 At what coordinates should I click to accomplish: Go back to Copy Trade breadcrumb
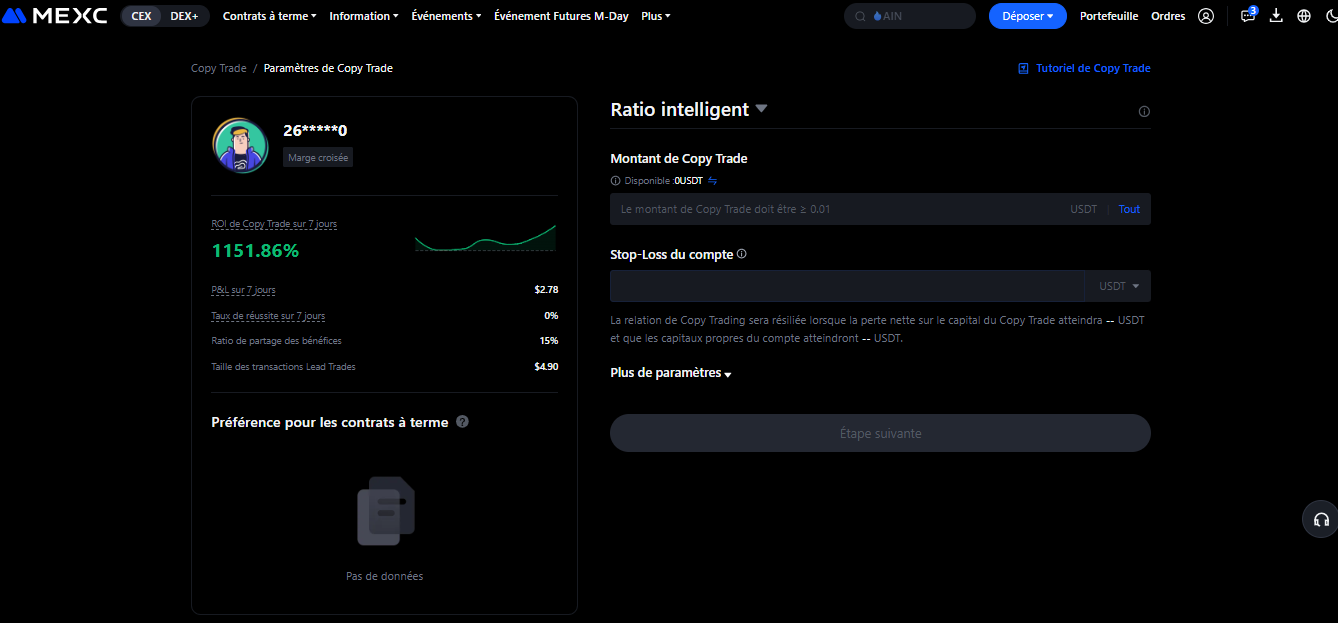coord(219,68)
